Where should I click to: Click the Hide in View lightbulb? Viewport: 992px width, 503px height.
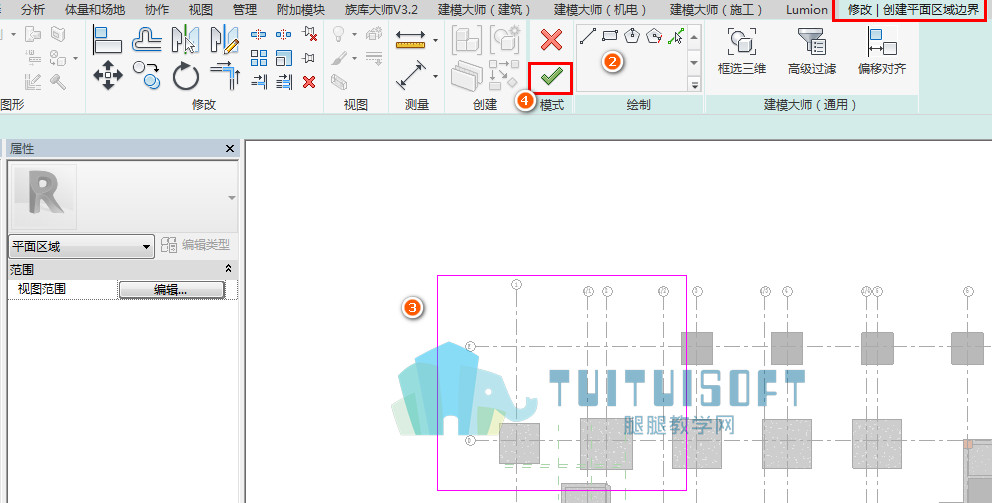point(339,34)
